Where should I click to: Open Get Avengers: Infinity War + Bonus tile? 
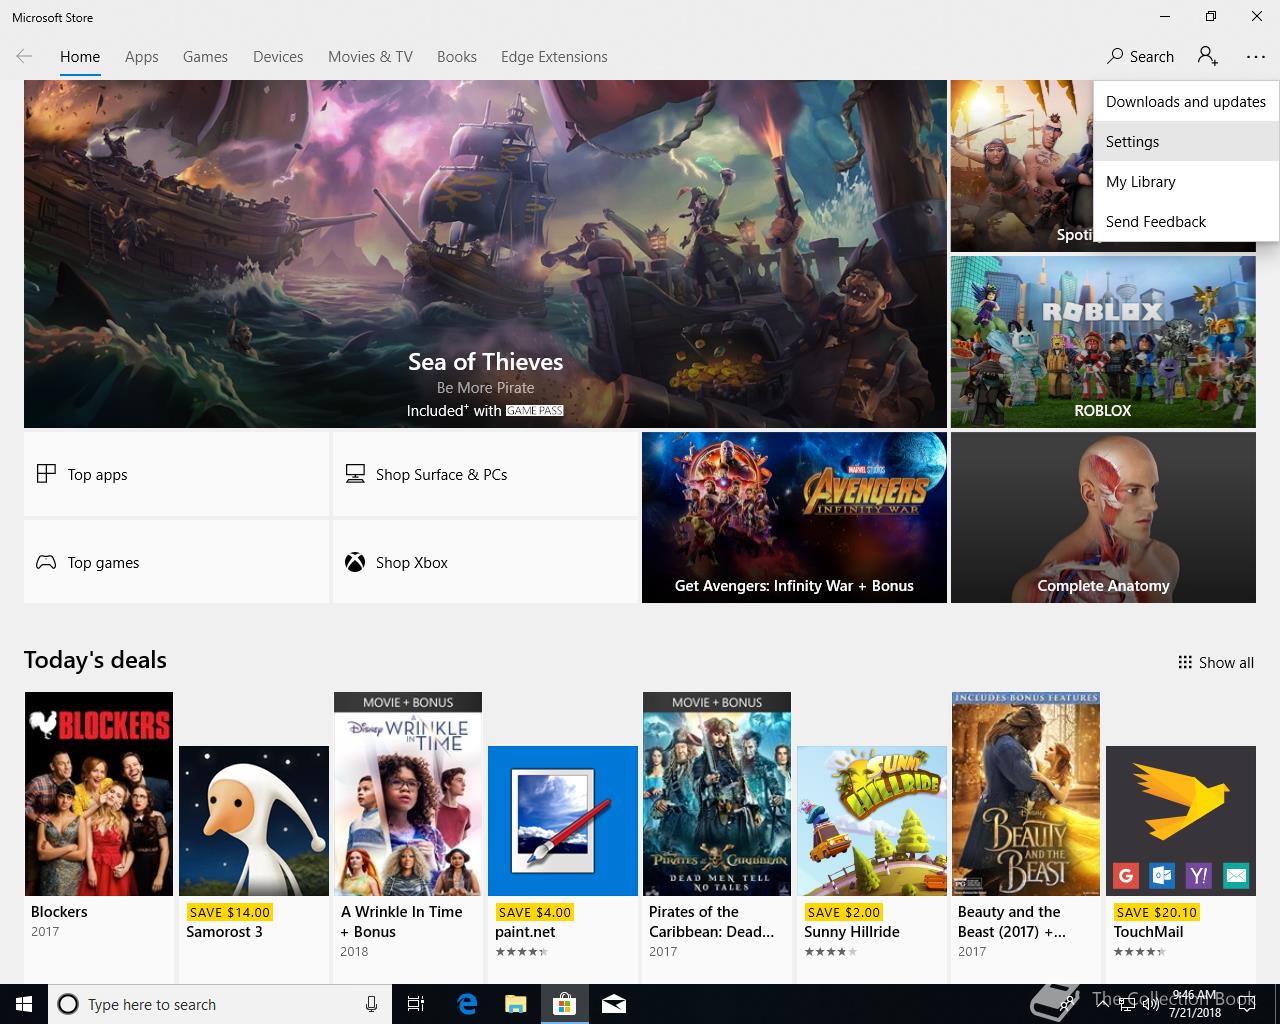(x=794, y=517)
